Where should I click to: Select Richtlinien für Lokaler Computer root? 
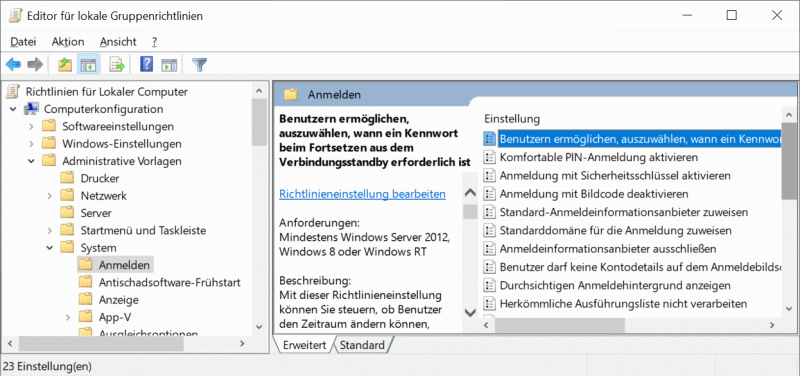(107, 92)
